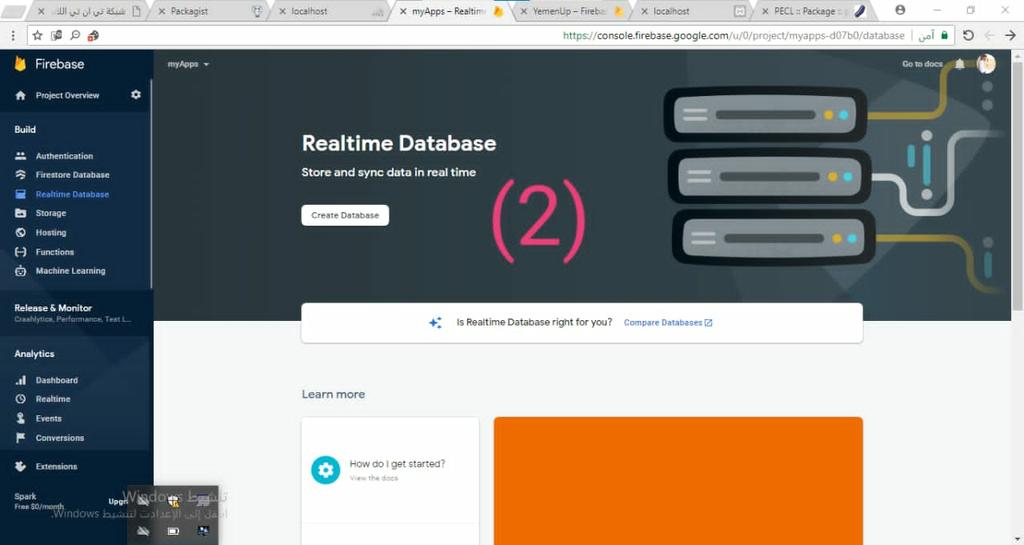Collapse the Build section heading
Viewport: 1024px width, 545px height.
pyautogui.click(x=25, y=129)
